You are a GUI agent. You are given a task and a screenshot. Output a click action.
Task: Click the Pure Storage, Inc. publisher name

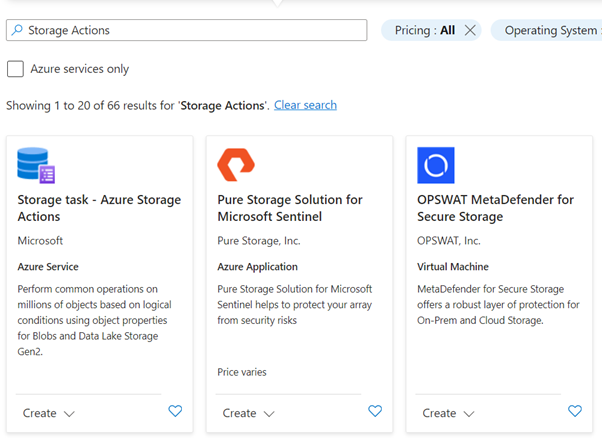click(x=259, y=241)
